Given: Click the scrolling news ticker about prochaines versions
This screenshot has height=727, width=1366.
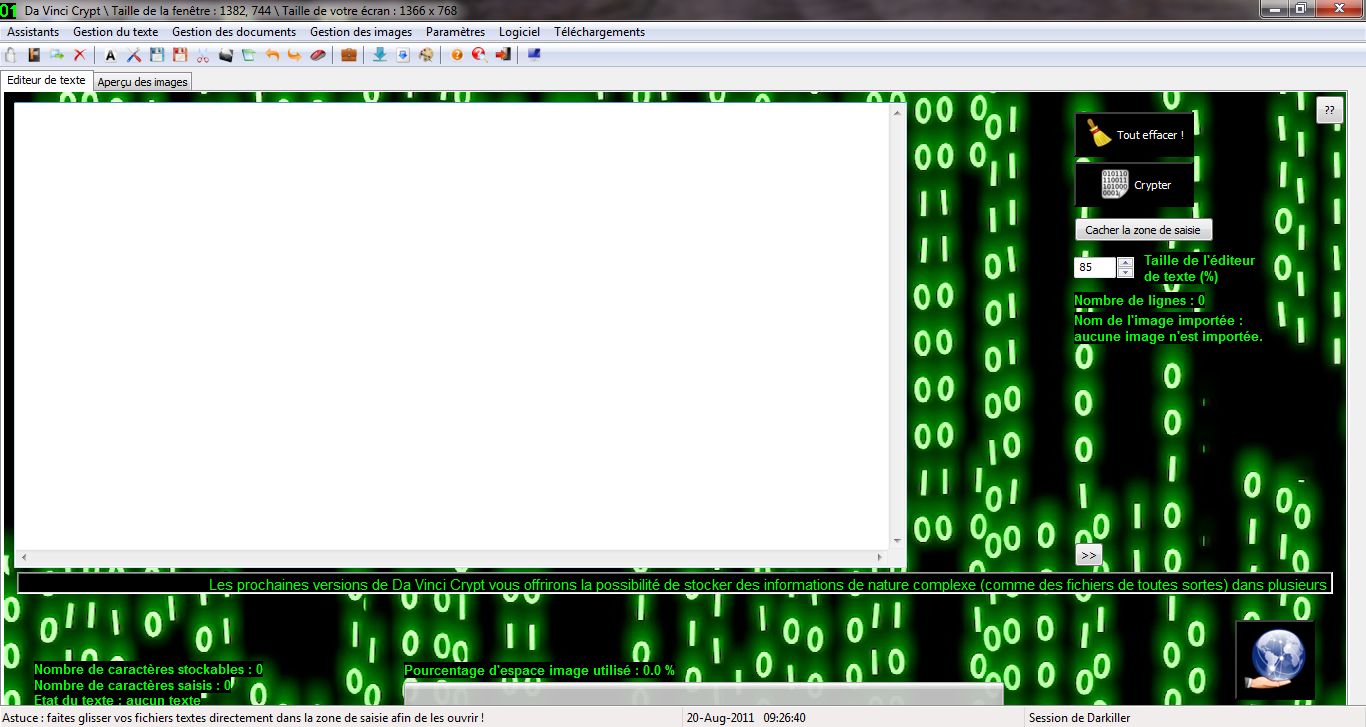Looking at the screenshot, I should 674,584.
